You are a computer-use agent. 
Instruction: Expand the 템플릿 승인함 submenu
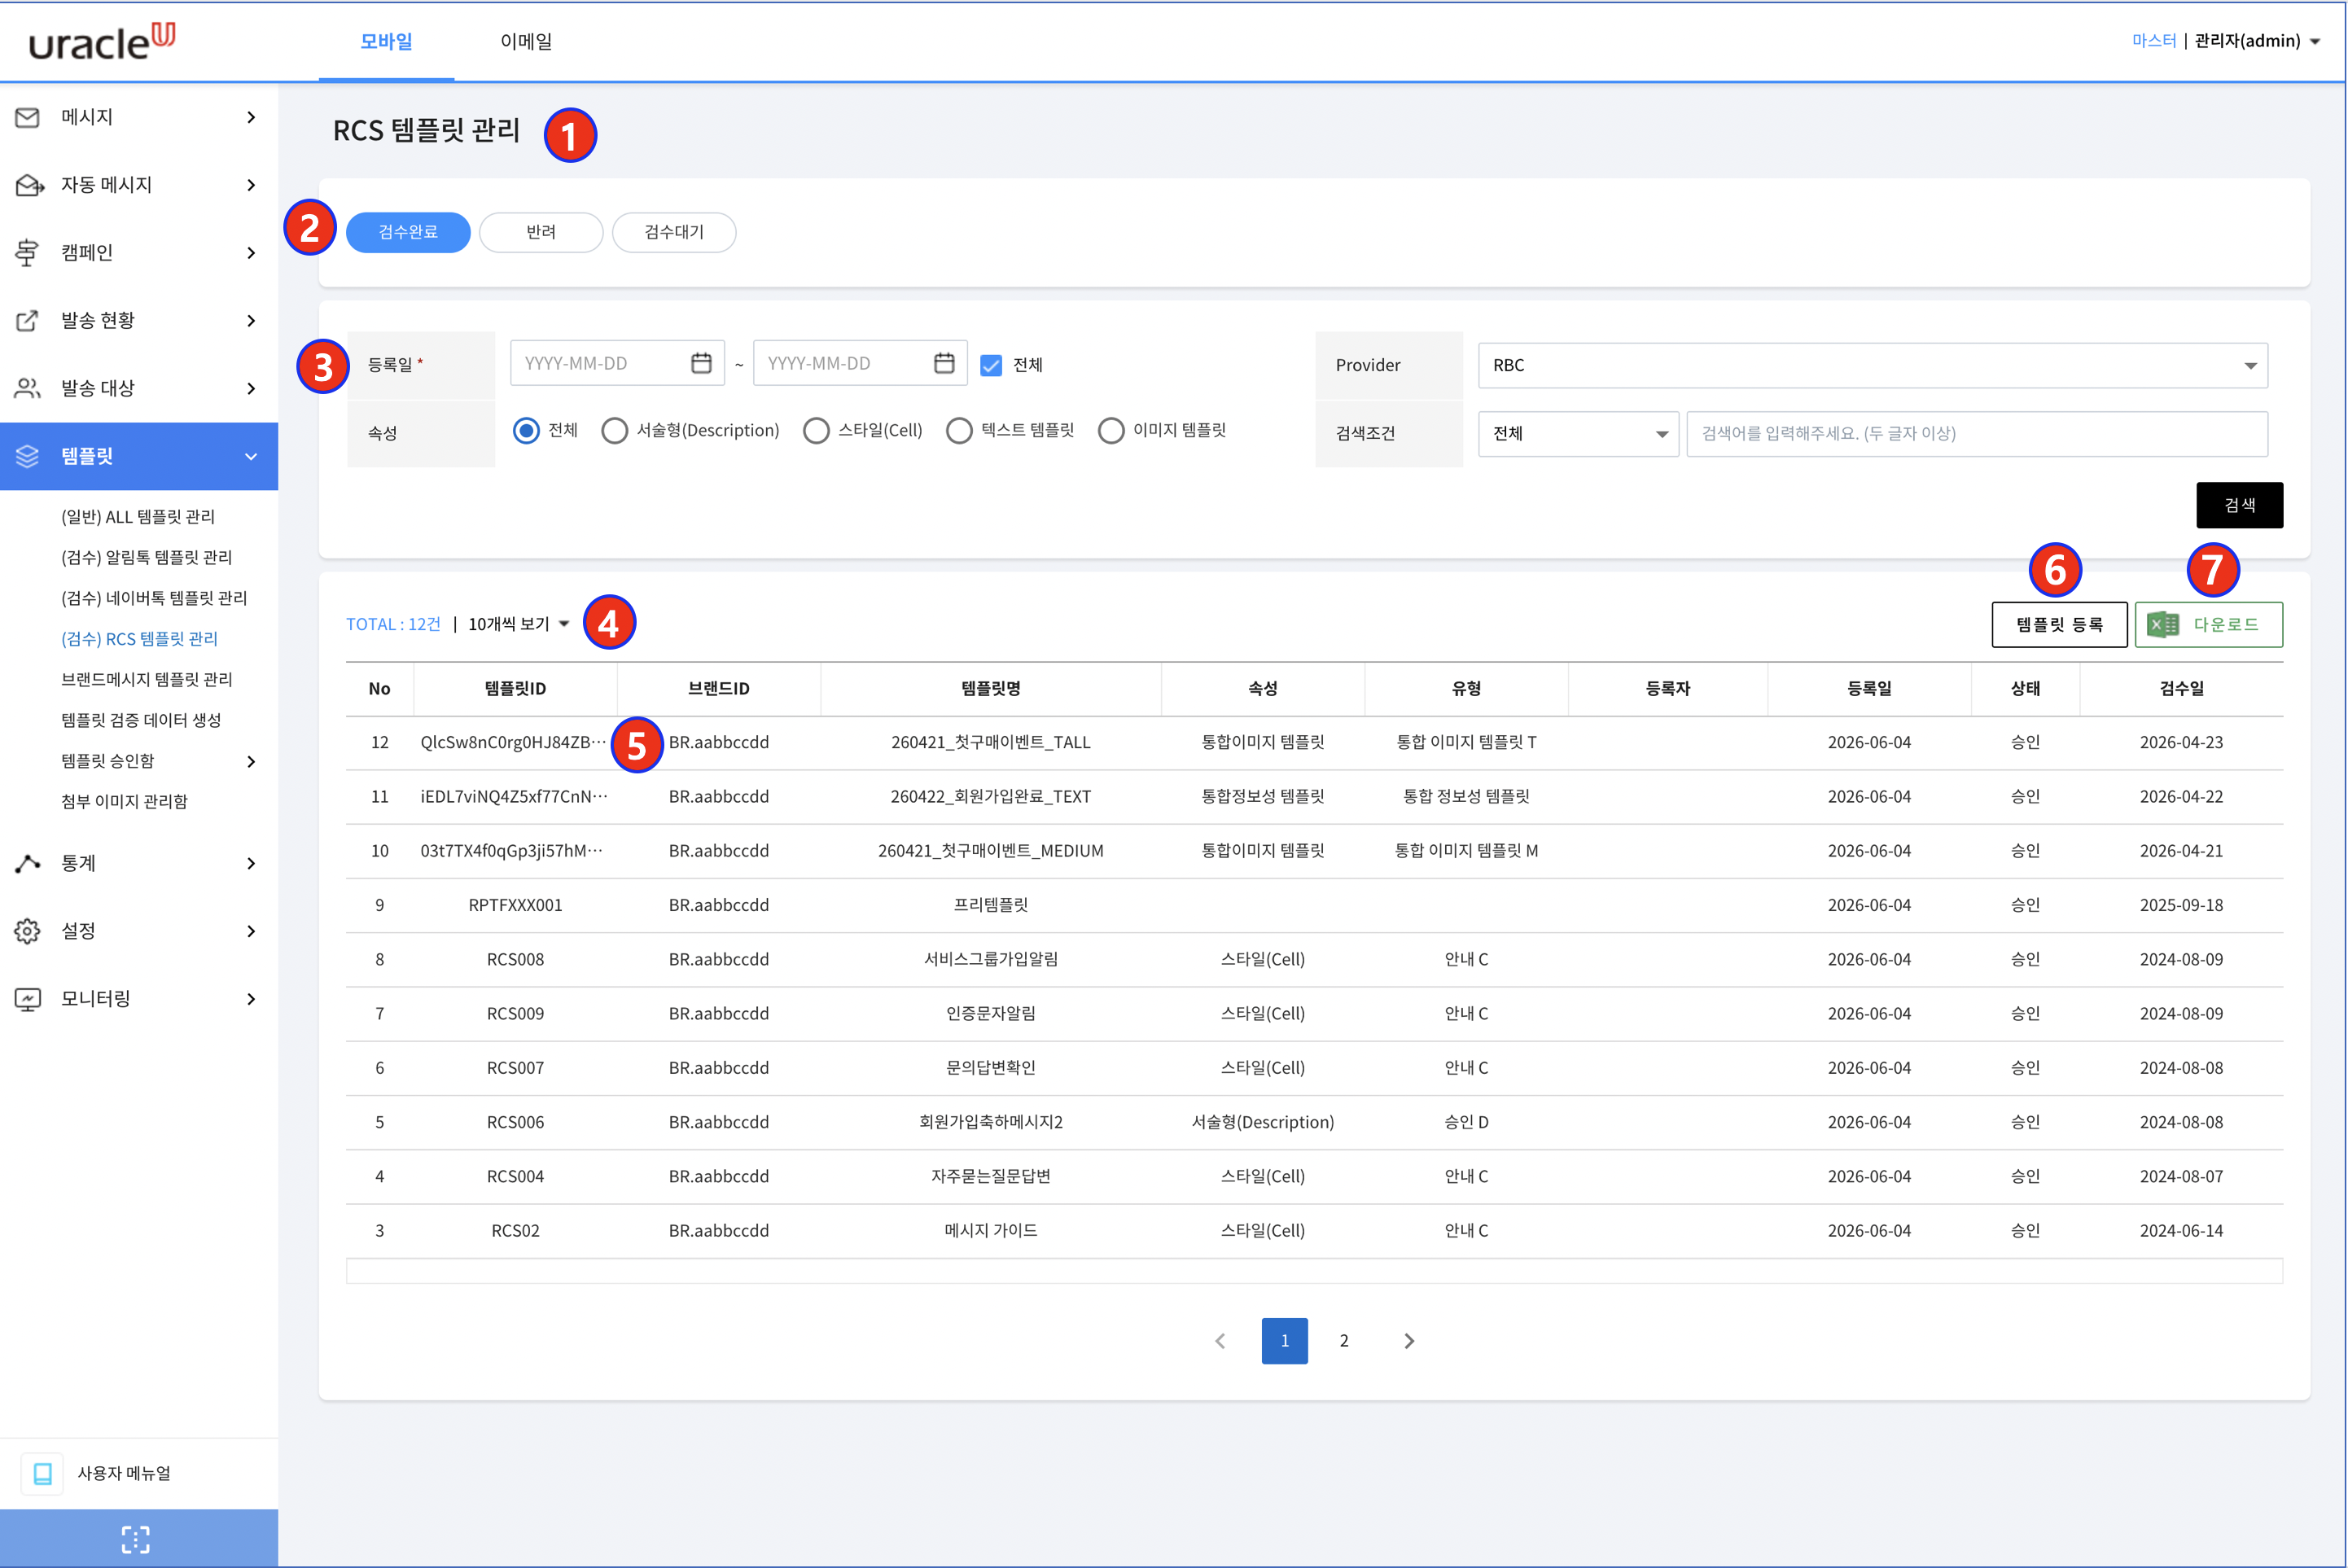tap(251, 761)
